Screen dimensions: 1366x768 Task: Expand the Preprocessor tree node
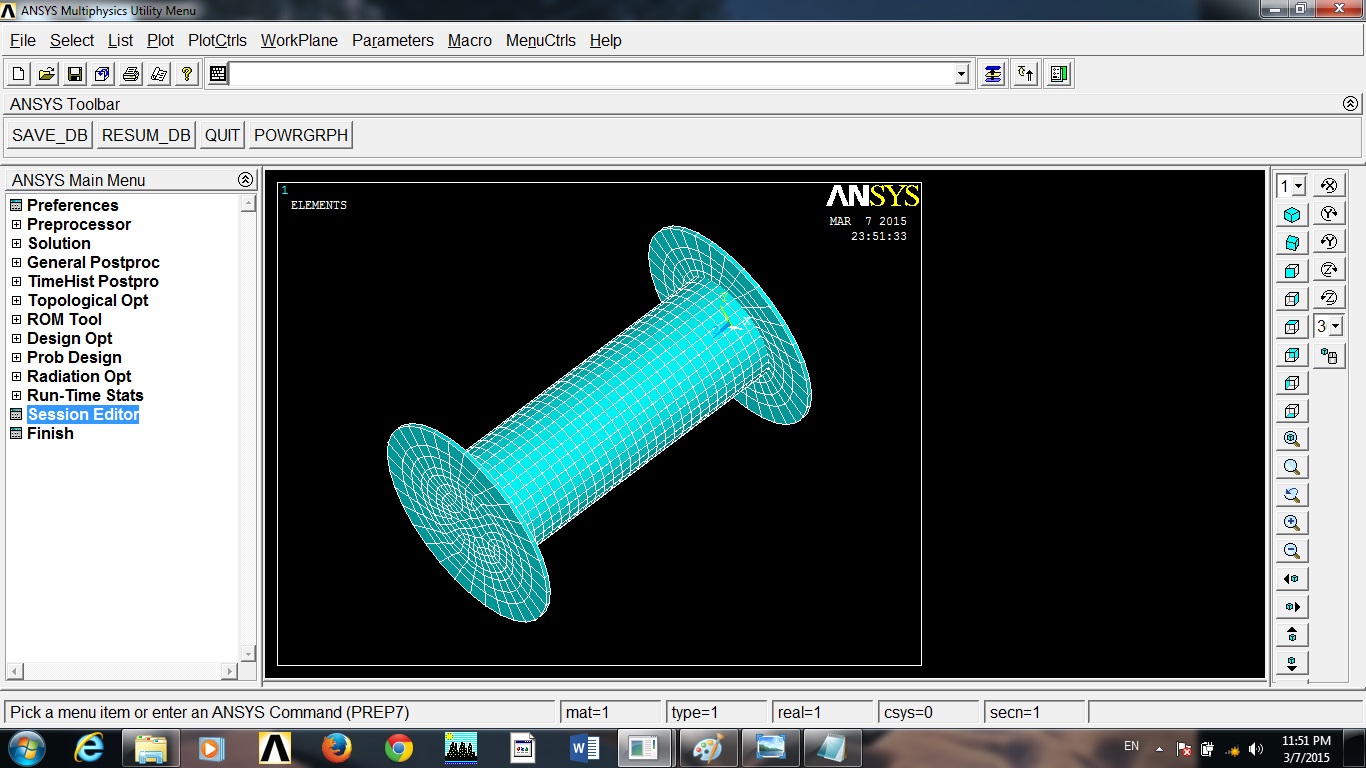[x=17, y=225]
